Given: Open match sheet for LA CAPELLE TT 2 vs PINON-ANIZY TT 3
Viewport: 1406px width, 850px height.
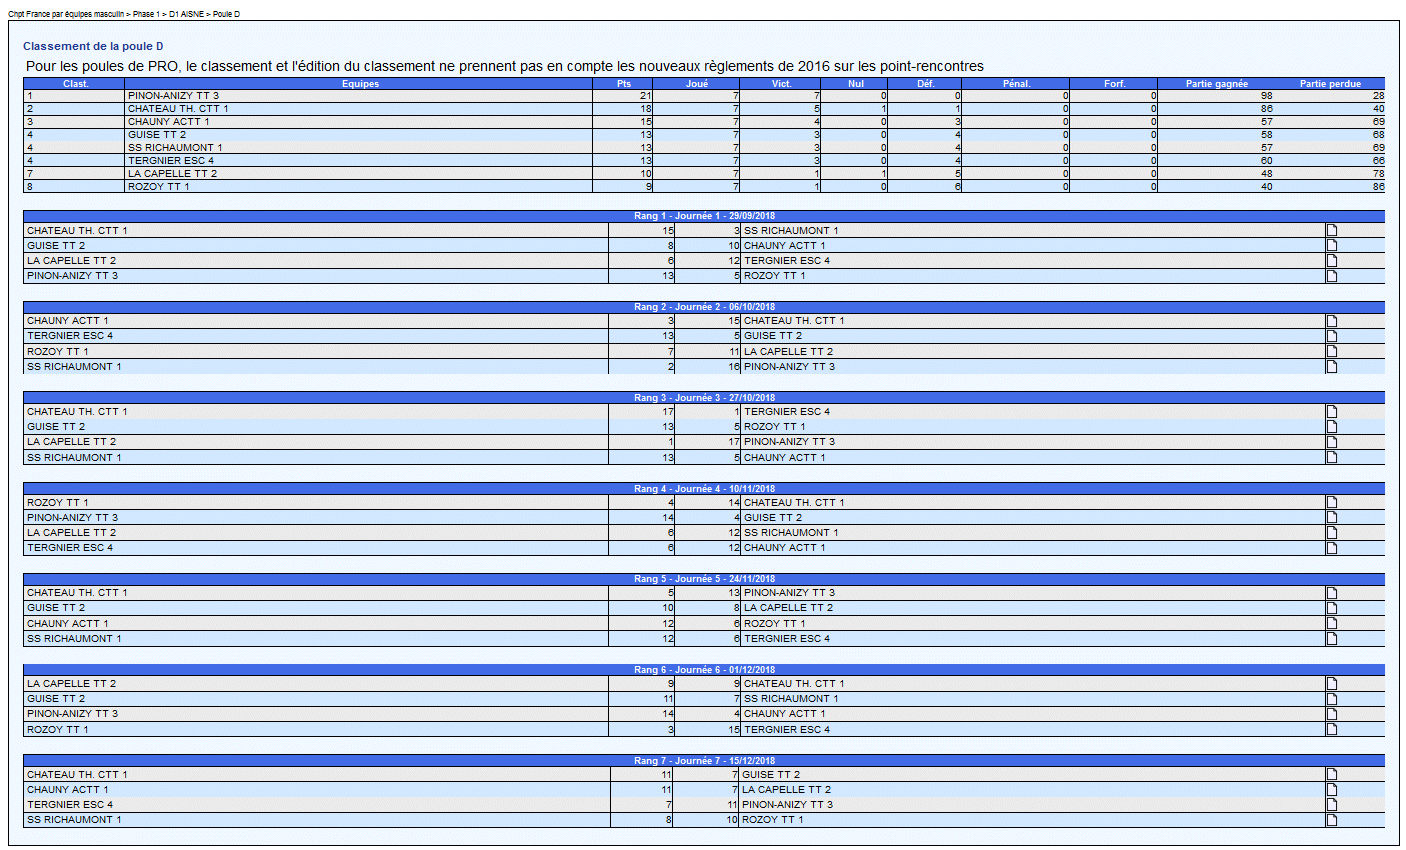Looking at the screenshot, I should tap(1331, 442).
